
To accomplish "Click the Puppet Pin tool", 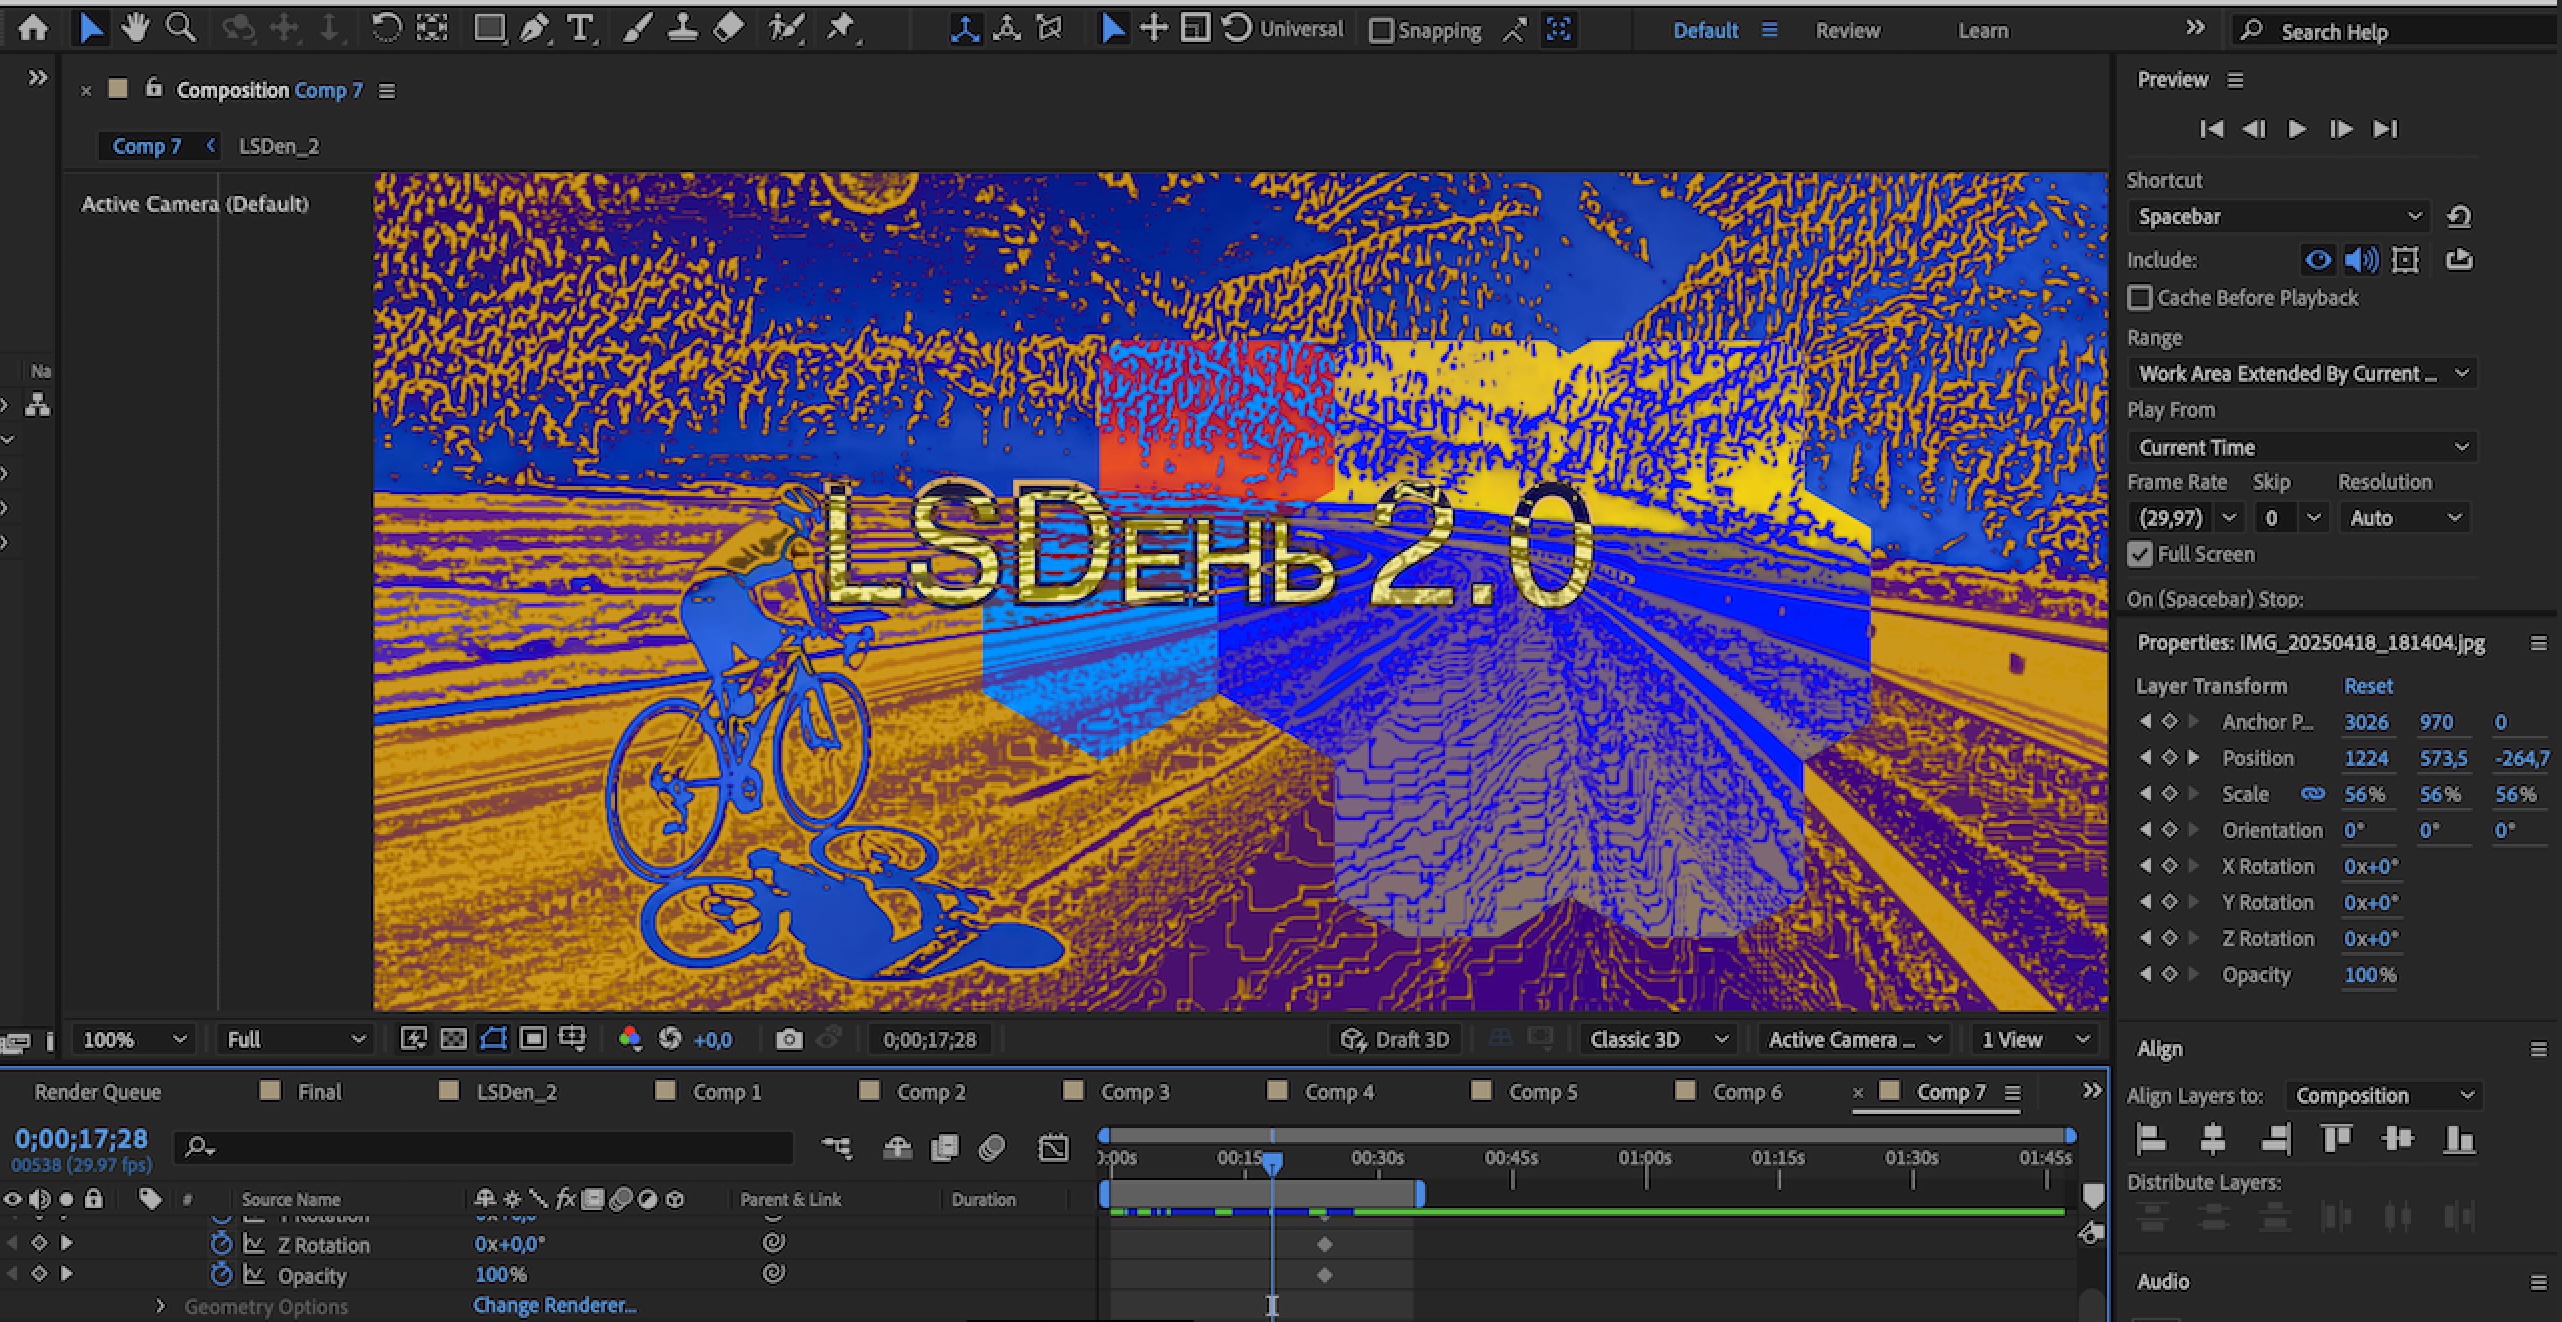I will 840,28.
